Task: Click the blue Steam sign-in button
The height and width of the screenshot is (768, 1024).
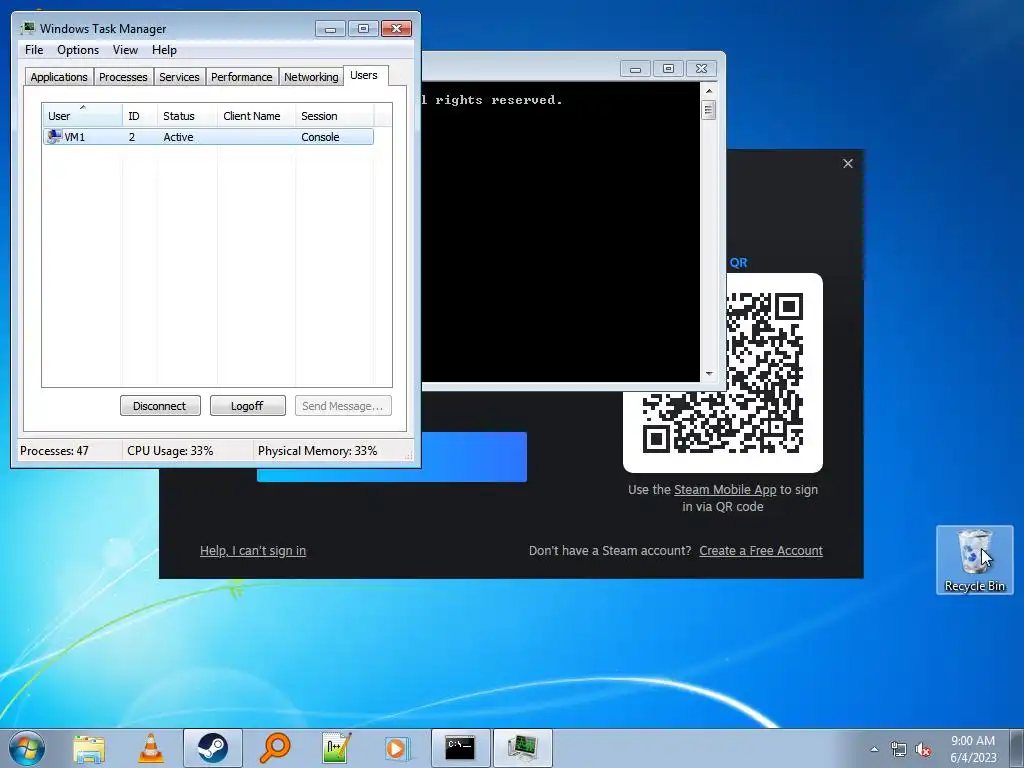Action: 474,457
